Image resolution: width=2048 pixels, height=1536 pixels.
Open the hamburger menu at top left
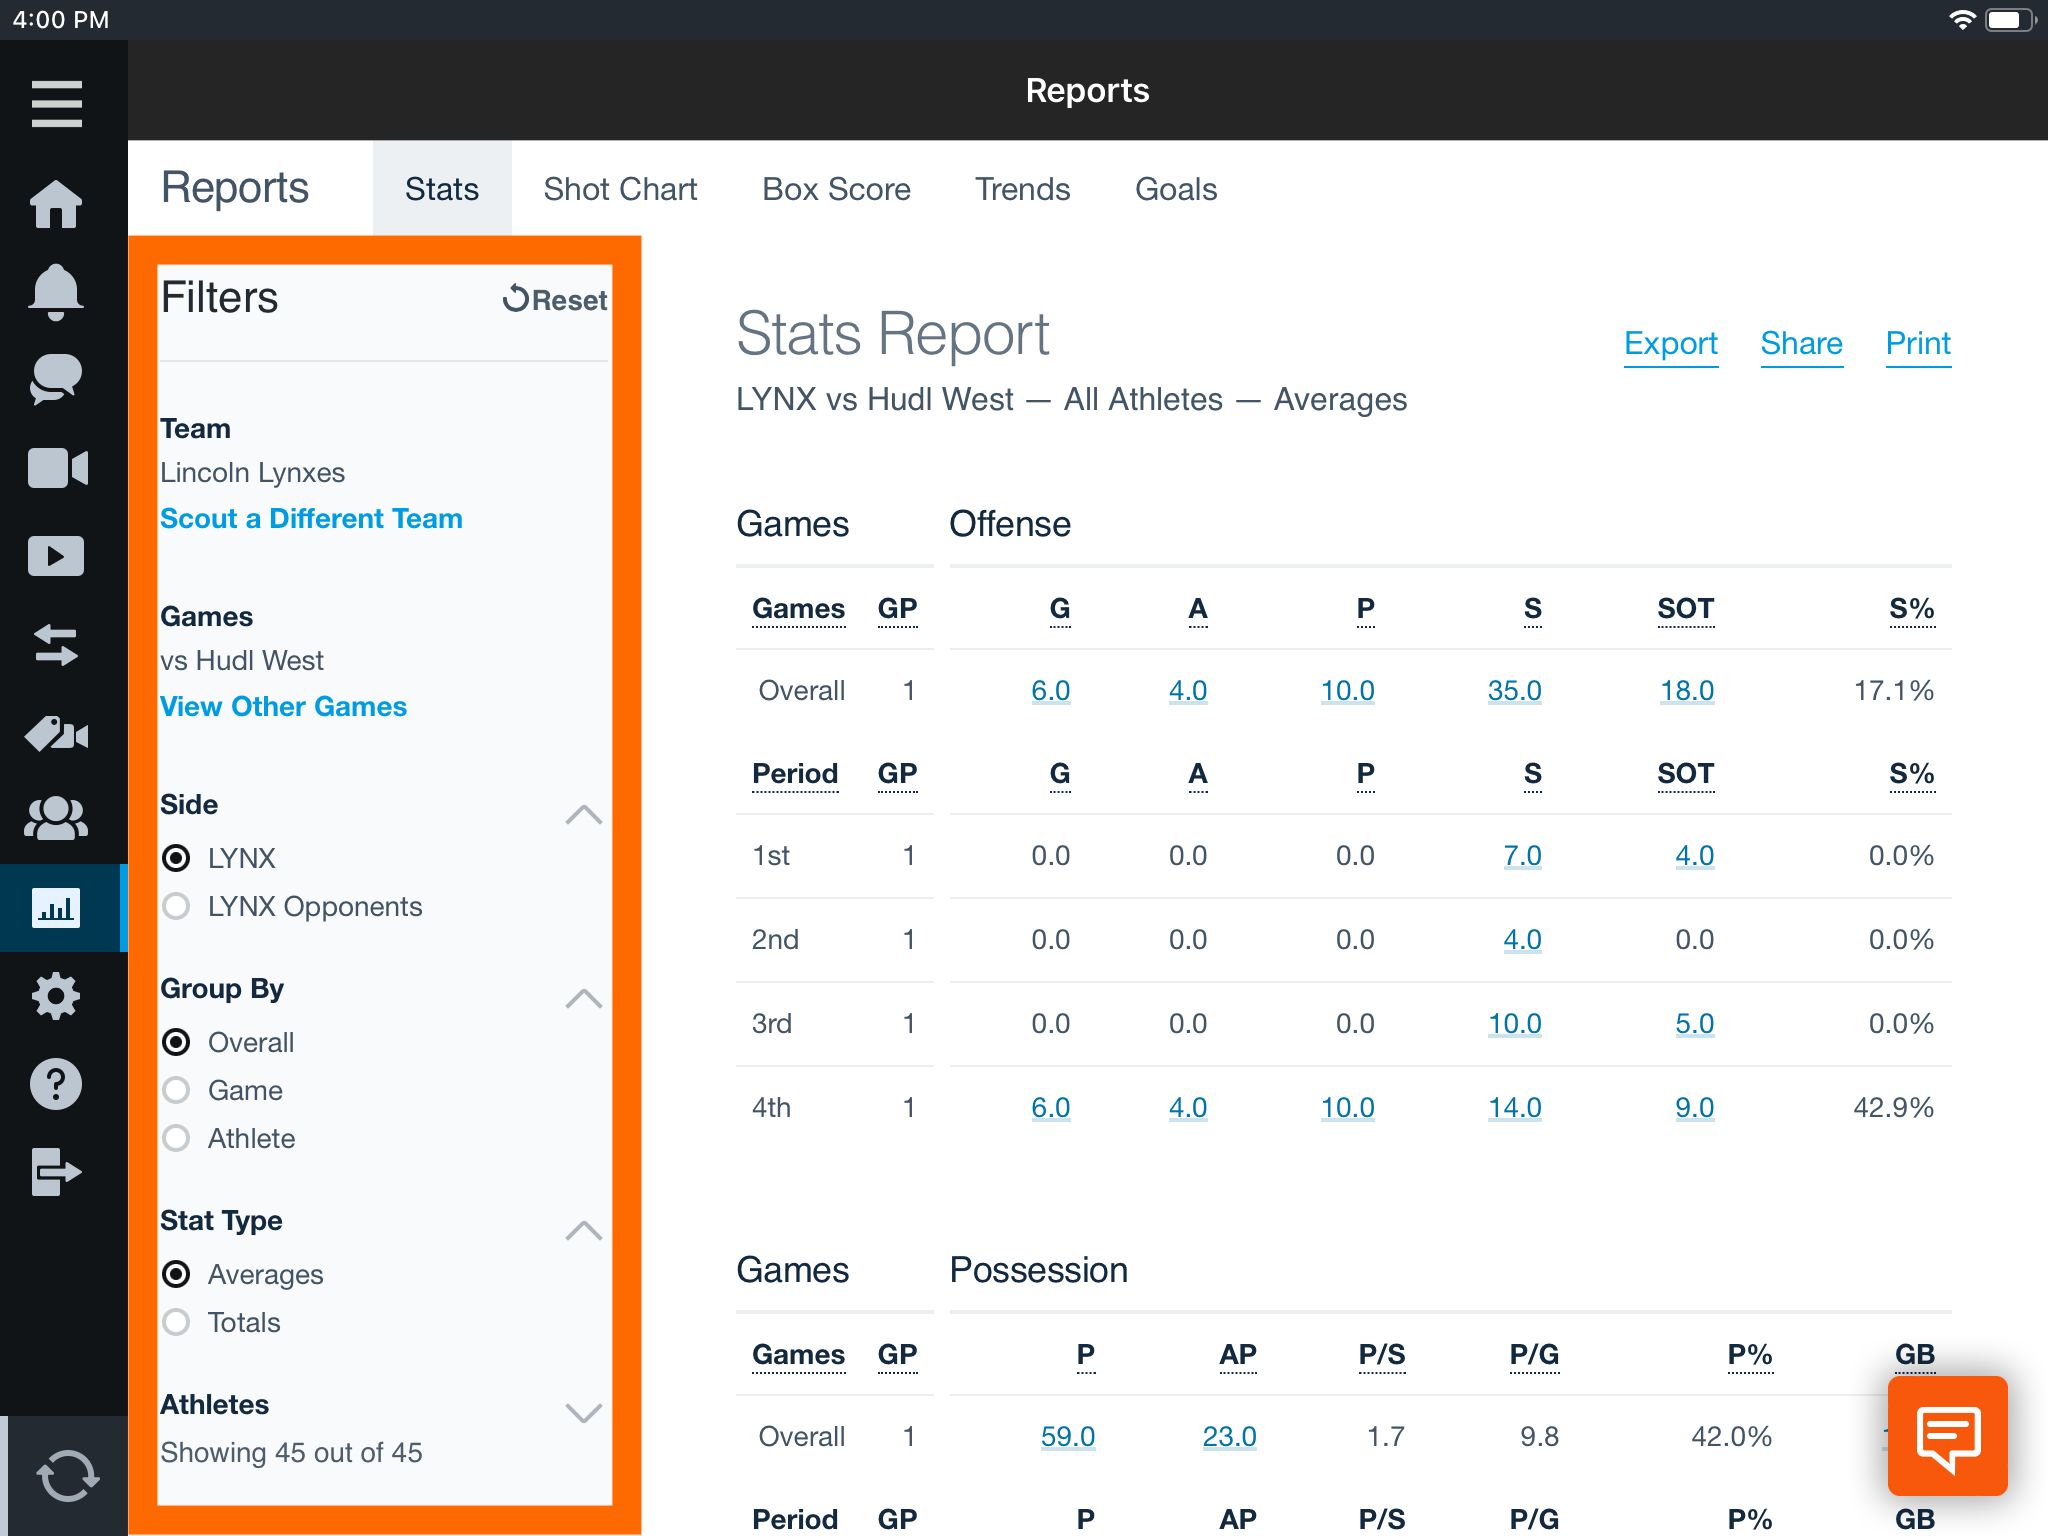pos(57,103)
